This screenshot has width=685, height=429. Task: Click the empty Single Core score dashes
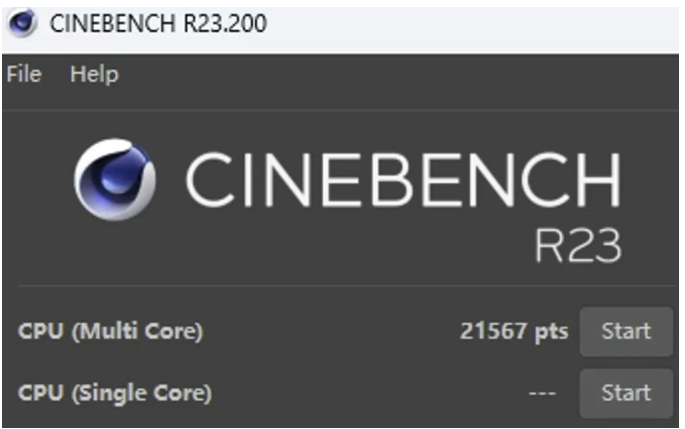coord(542,394)
